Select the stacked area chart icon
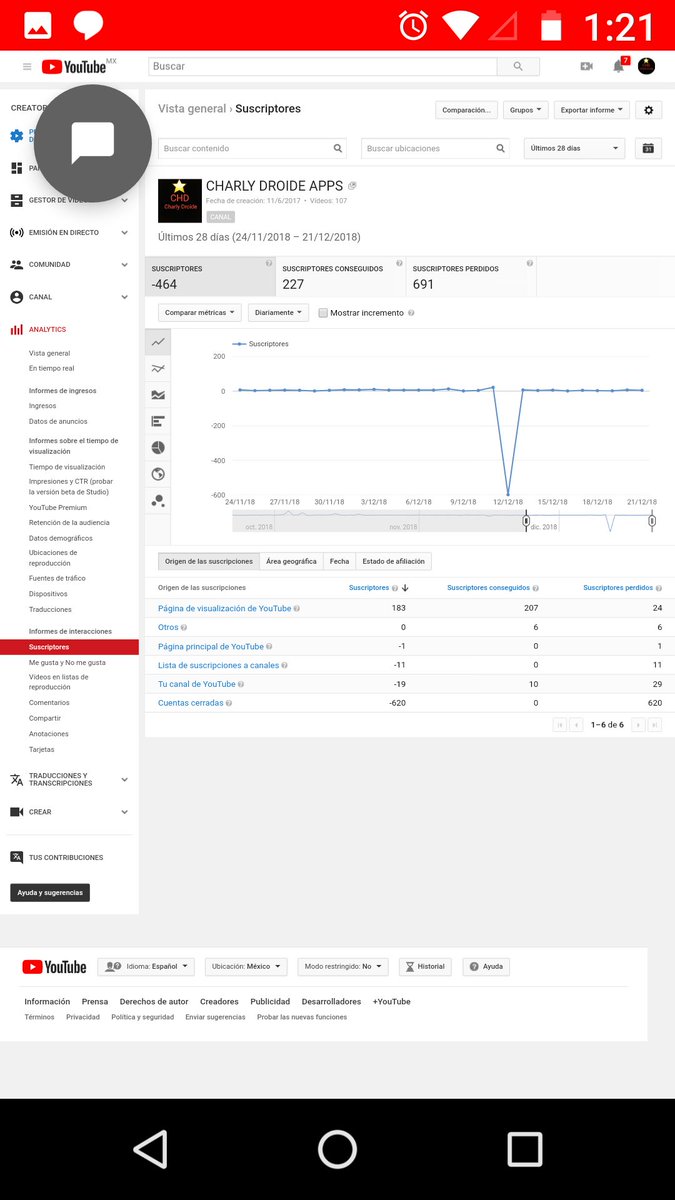This screenshot has height=1200, width=675. tap(158, 395)
